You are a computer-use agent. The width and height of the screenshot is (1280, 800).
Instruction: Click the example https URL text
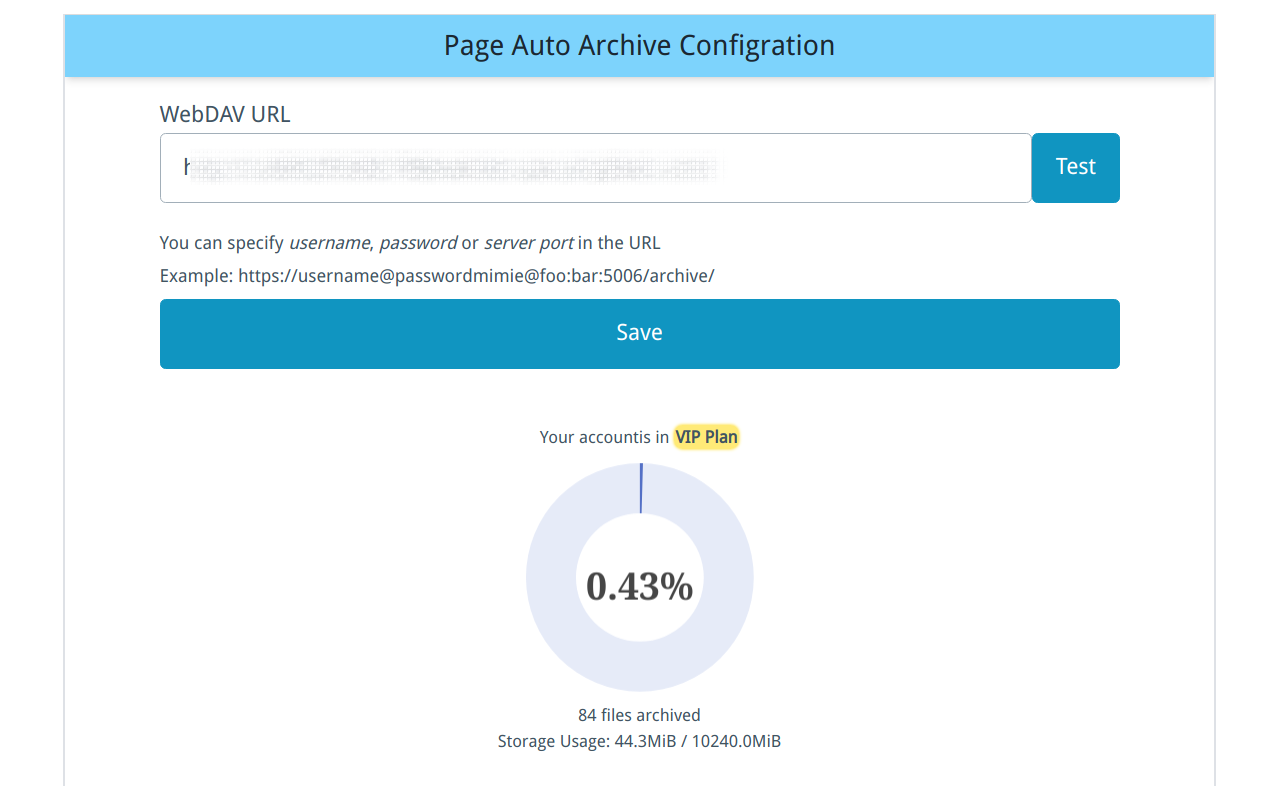[x=476, y=275]
